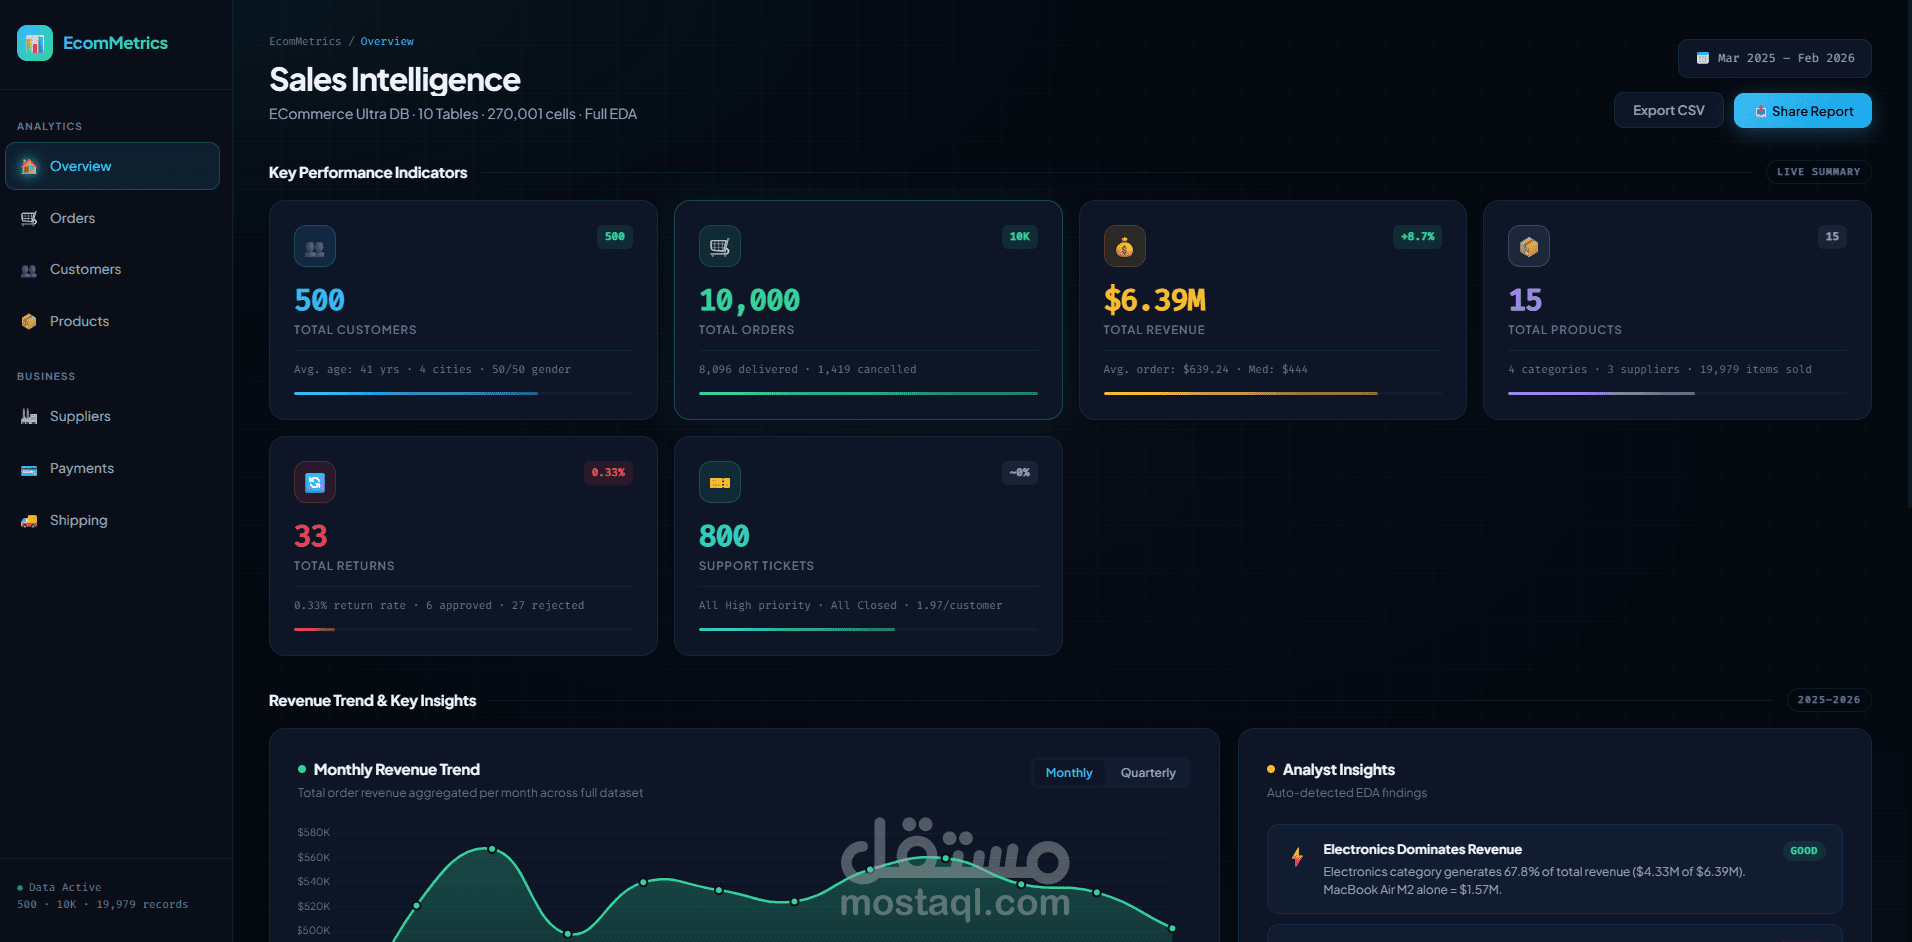Click the Data Active status text
The image size is (1912, 942).
click(65, 887)
